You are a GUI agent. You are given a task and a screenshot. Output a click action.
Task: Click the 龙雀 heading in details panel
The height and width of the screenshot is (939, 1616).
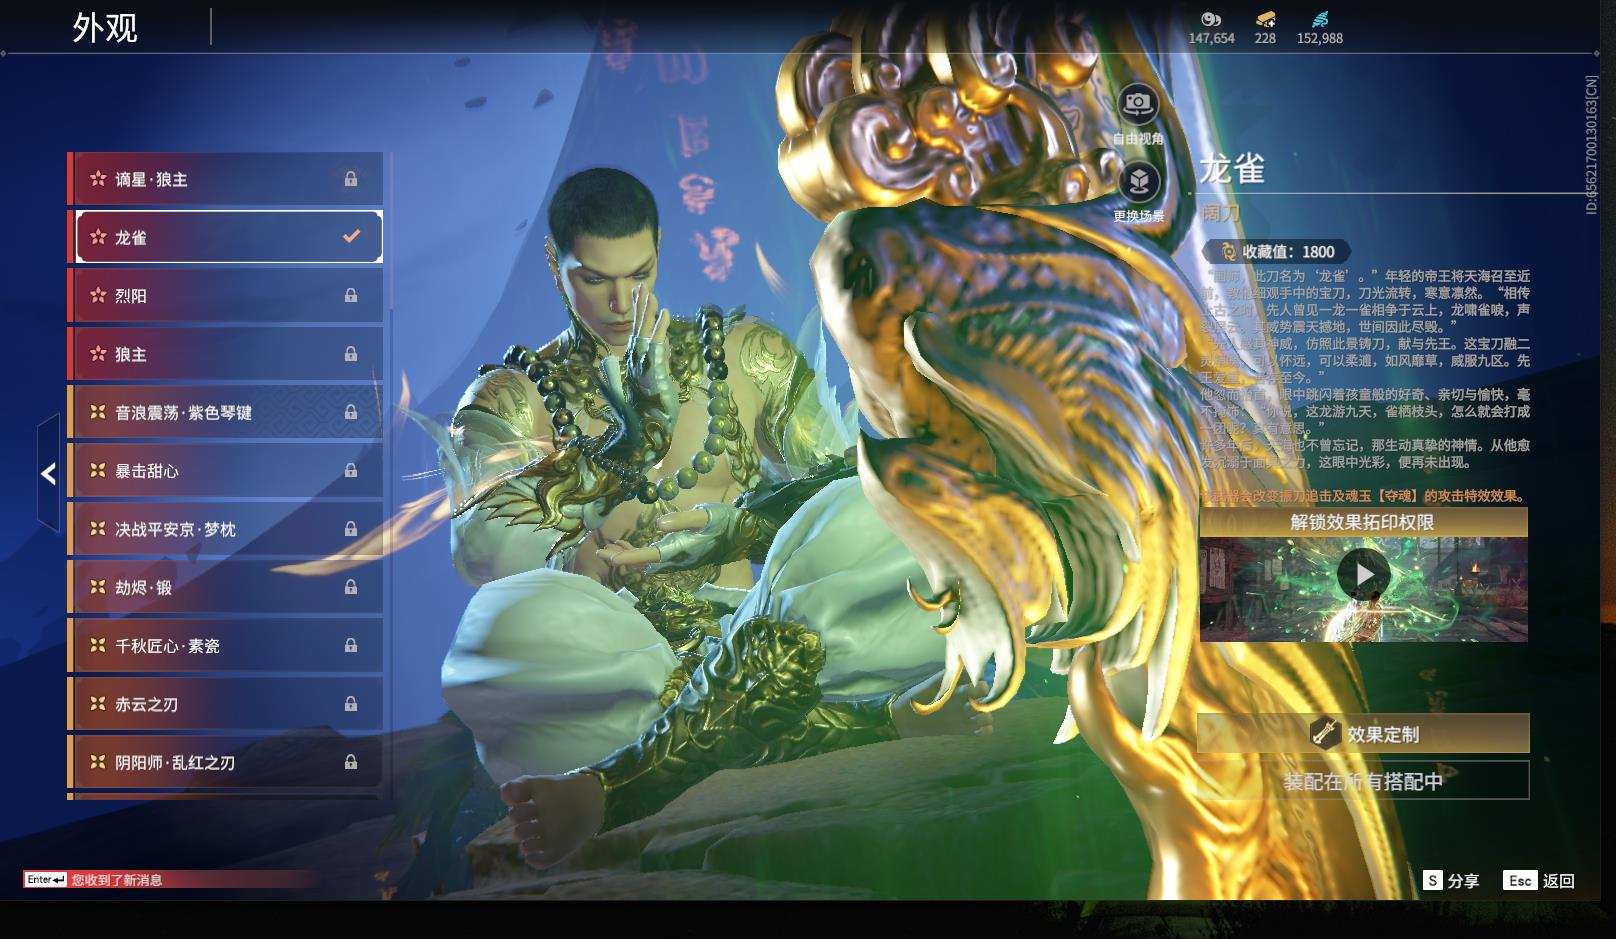pos(1233,169)
